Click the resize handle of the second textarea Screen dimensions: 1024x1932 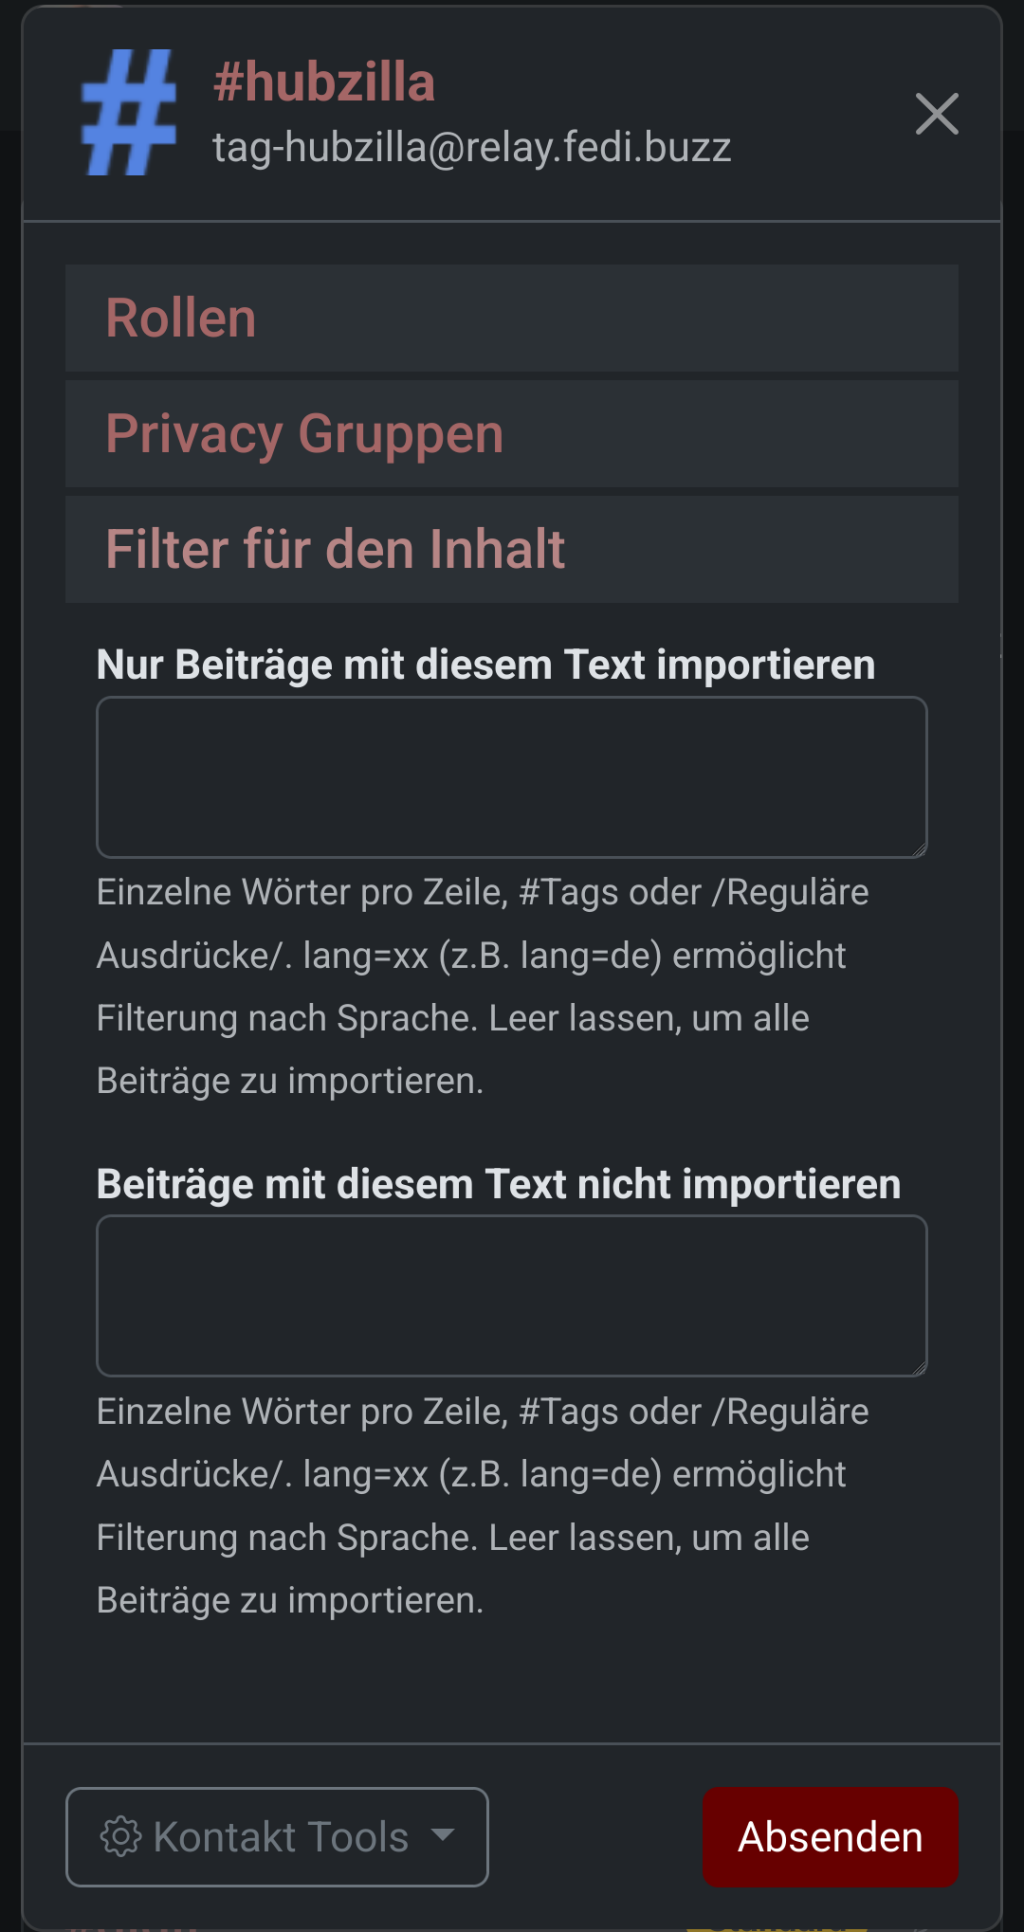(x=919, y=1369)
